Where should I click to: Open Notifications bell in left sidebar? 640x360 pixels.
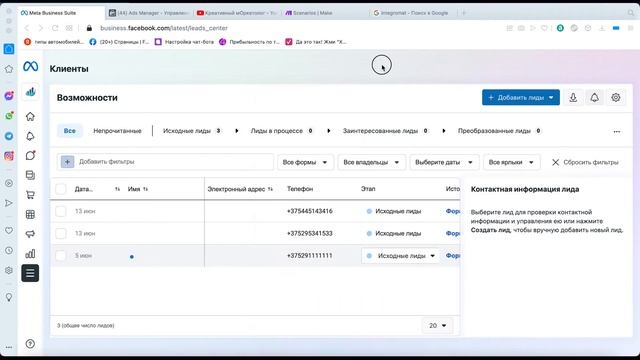[30, 136]
